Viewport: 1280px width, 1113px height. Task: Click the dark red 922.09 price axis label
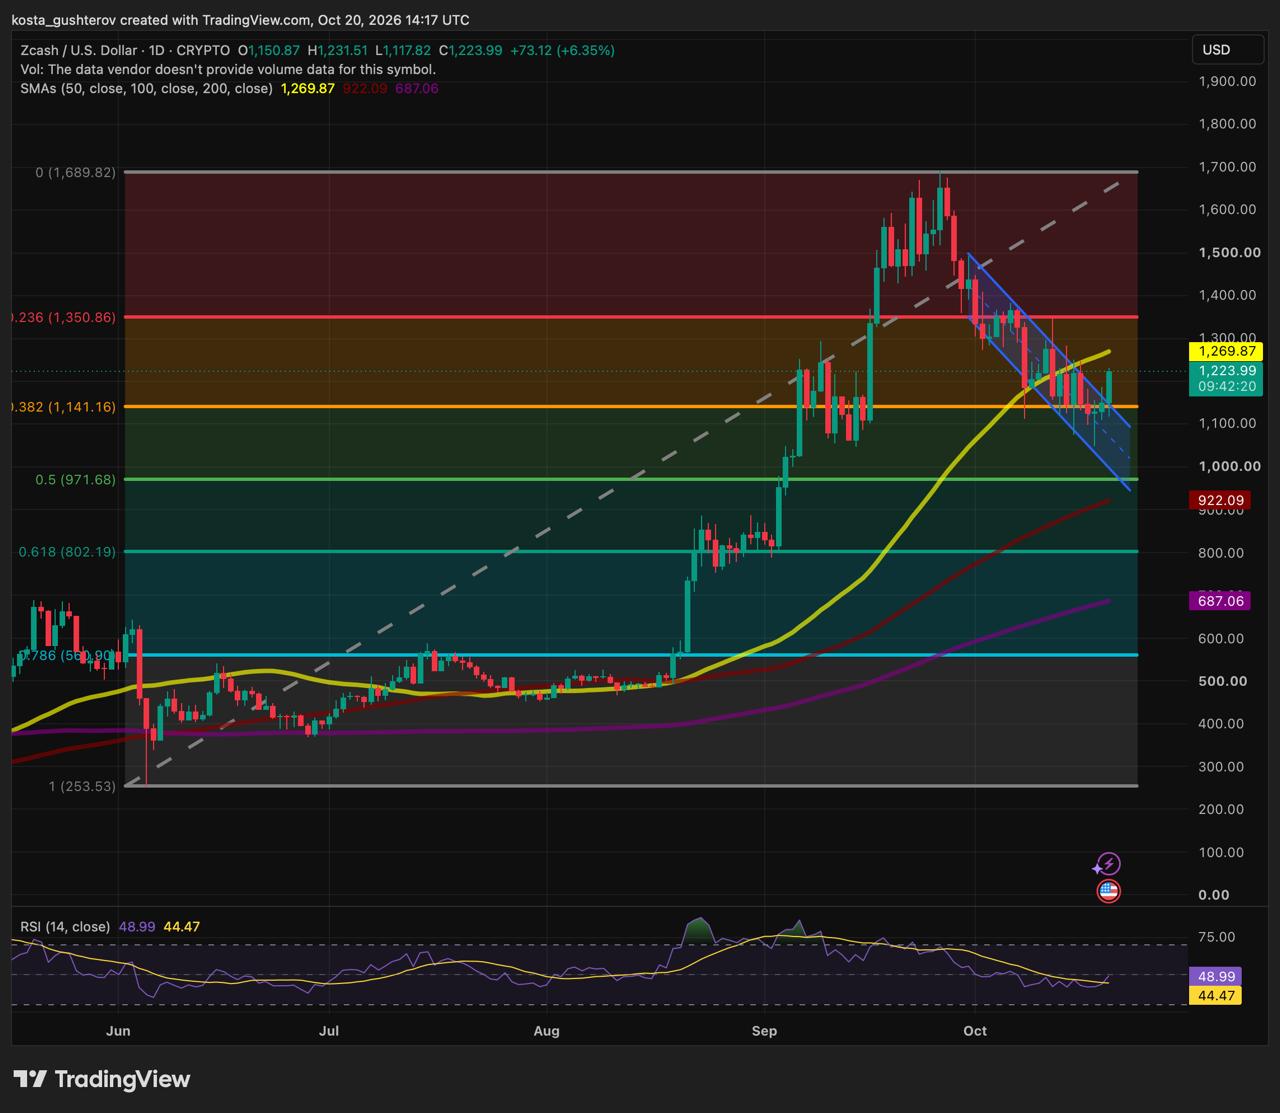pyautogui.click(x=1221, y=500)
